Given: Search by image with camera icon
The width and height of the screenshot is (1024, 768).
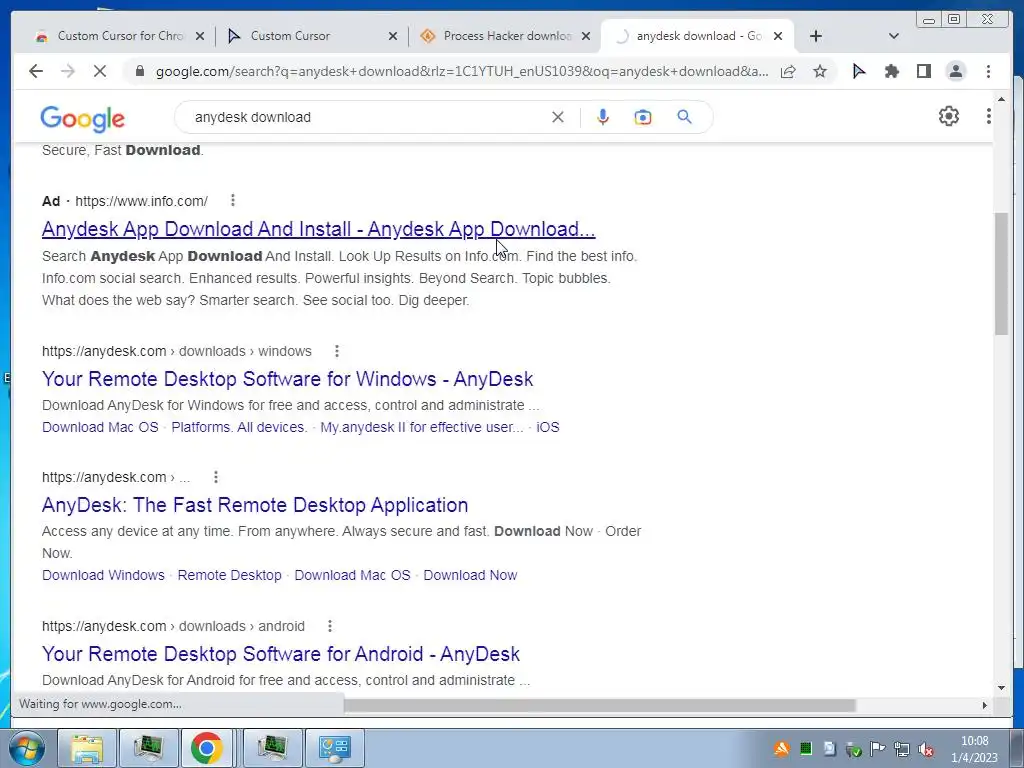Looking at the screenshot, I should 643,117.
